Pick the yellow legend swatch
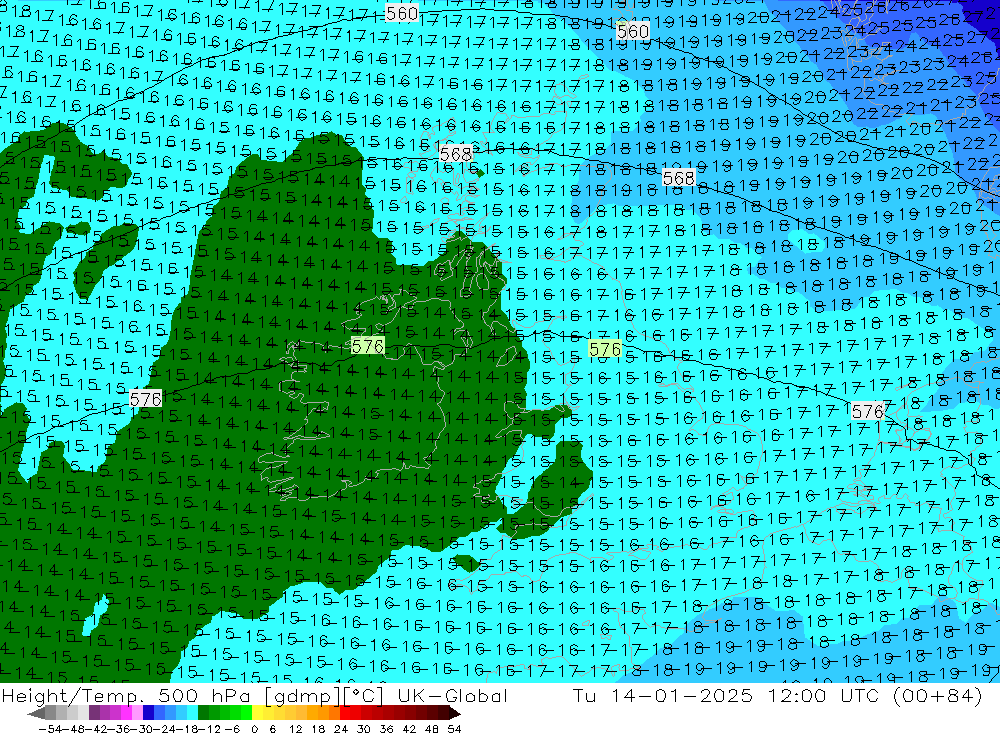The width and height of the screenshot is (1000, 733). point(258,713)
